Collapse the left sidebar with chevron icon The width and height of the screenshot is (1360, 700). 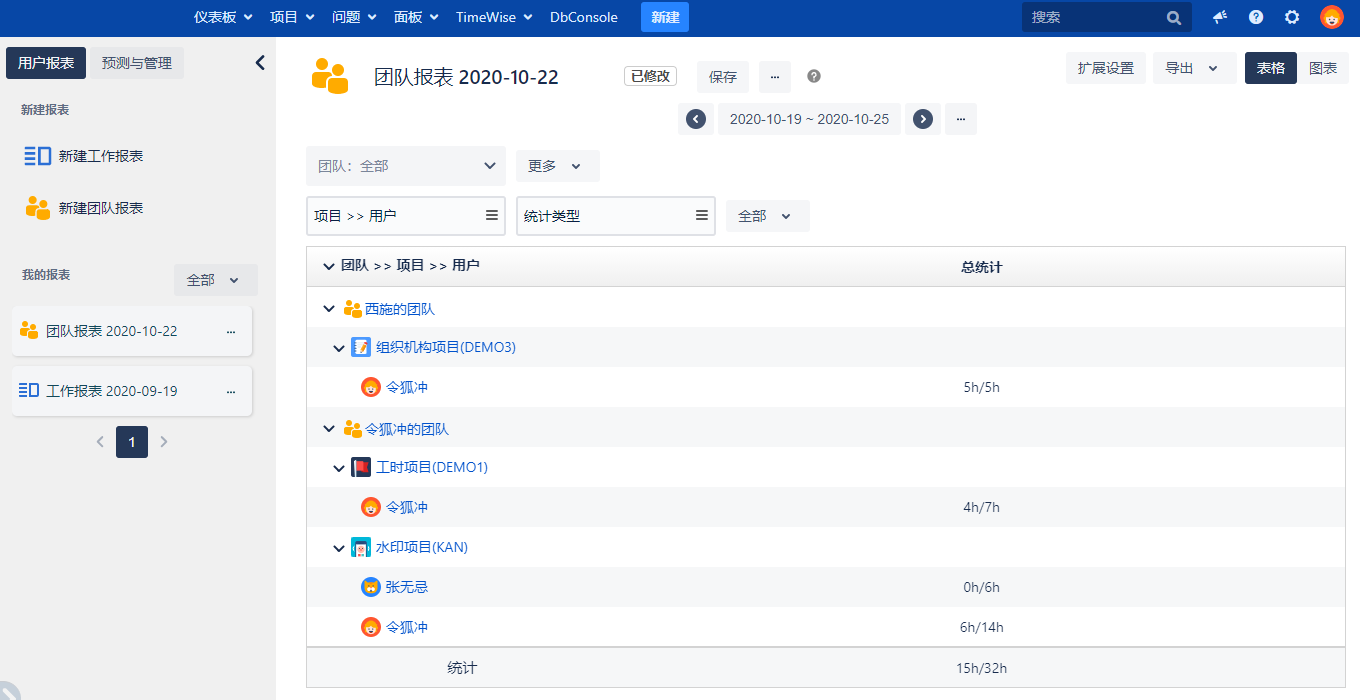[x=260, y=63]
